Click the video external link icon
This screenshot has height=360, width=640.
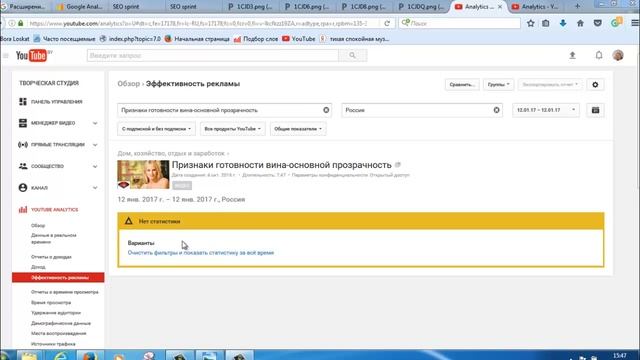point(398,165)
